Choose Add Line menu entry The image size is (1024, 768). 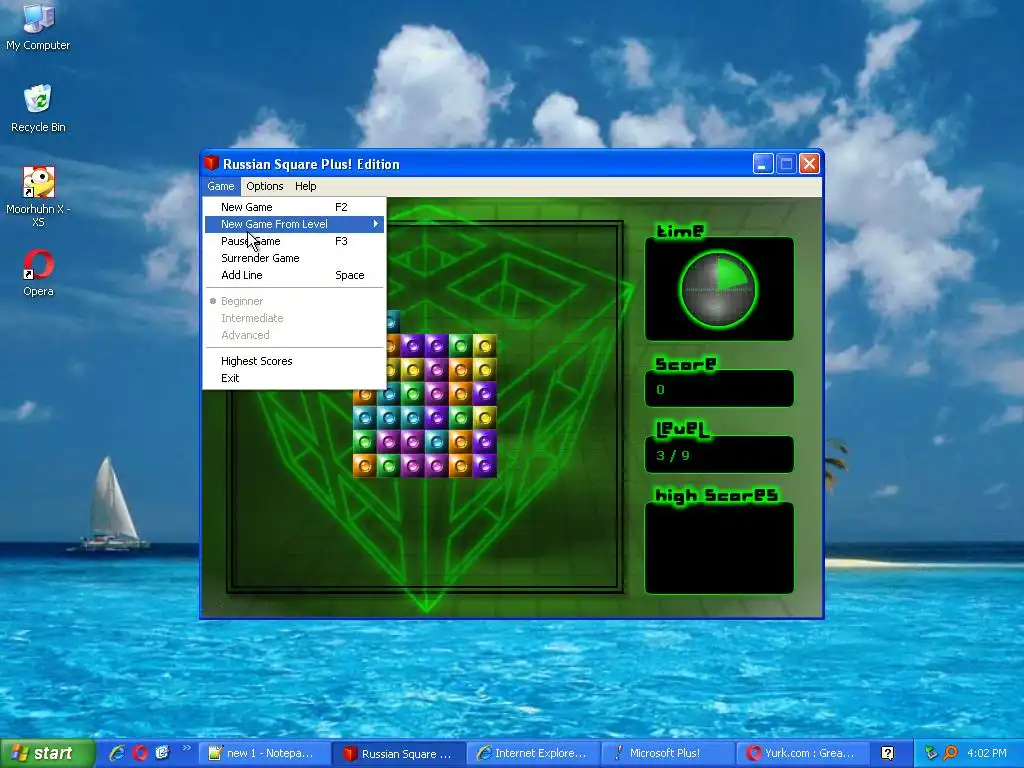[294, 275]
